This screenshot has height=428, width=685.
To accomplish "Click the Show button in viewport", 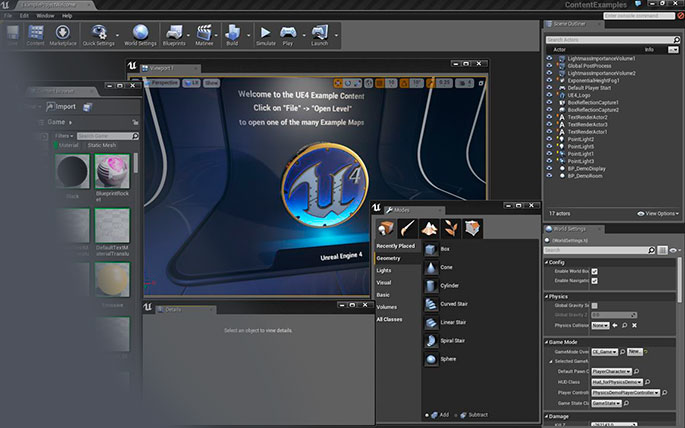I will [211, 83].
